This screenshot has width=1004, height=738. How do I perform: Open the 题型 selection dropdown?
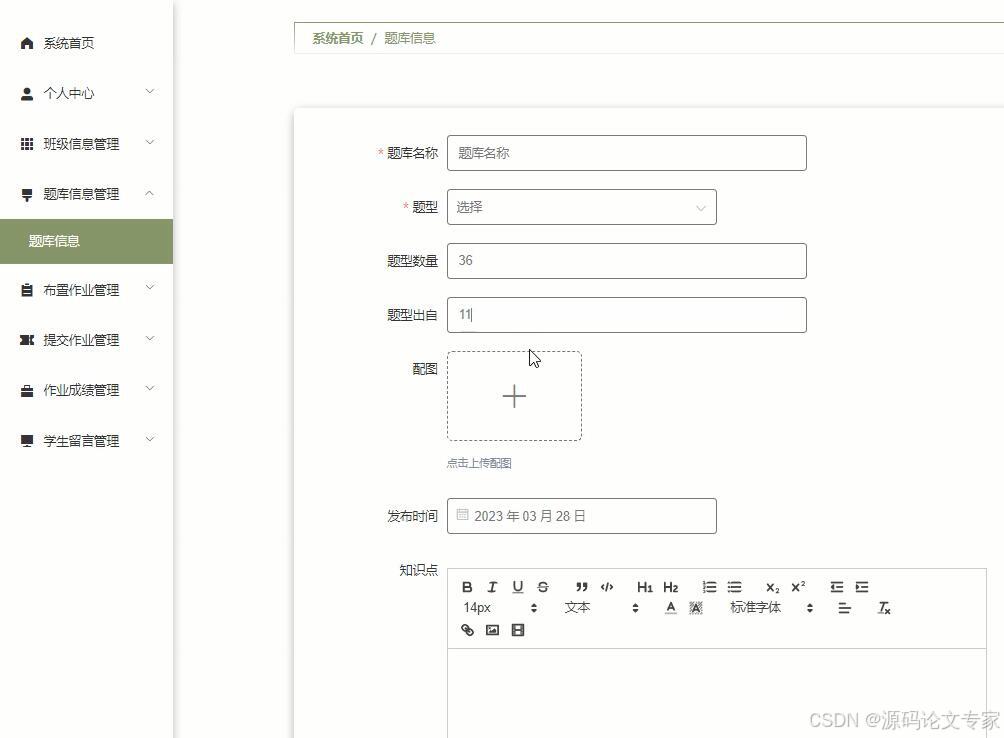click(x=581, y=207)
